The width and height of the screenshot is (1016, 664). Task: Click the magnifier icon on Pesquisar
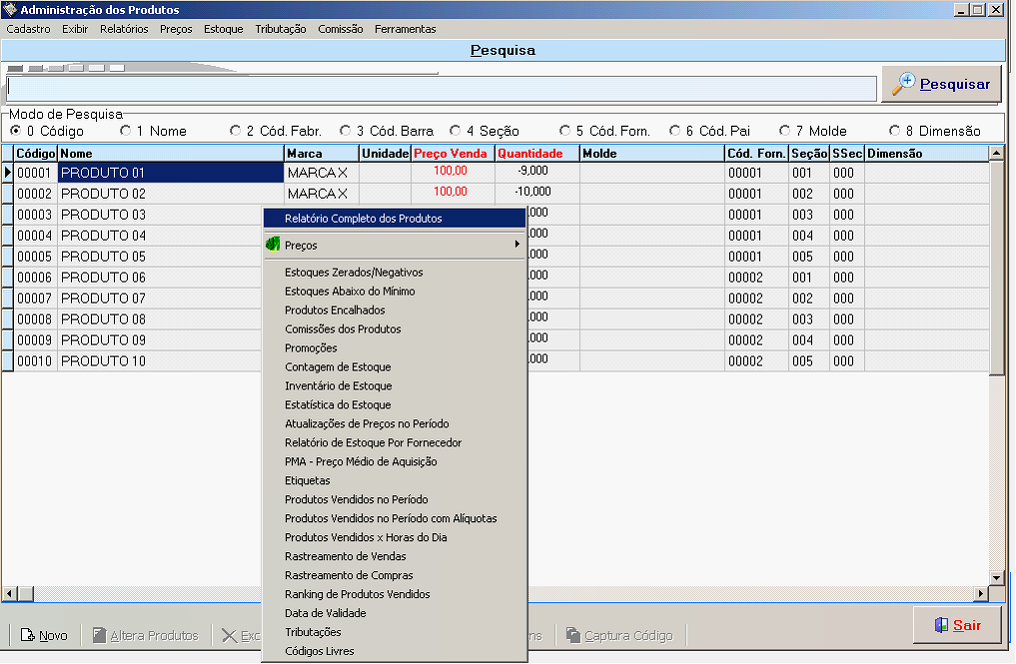pyautogui.click(x=904, y=84)
